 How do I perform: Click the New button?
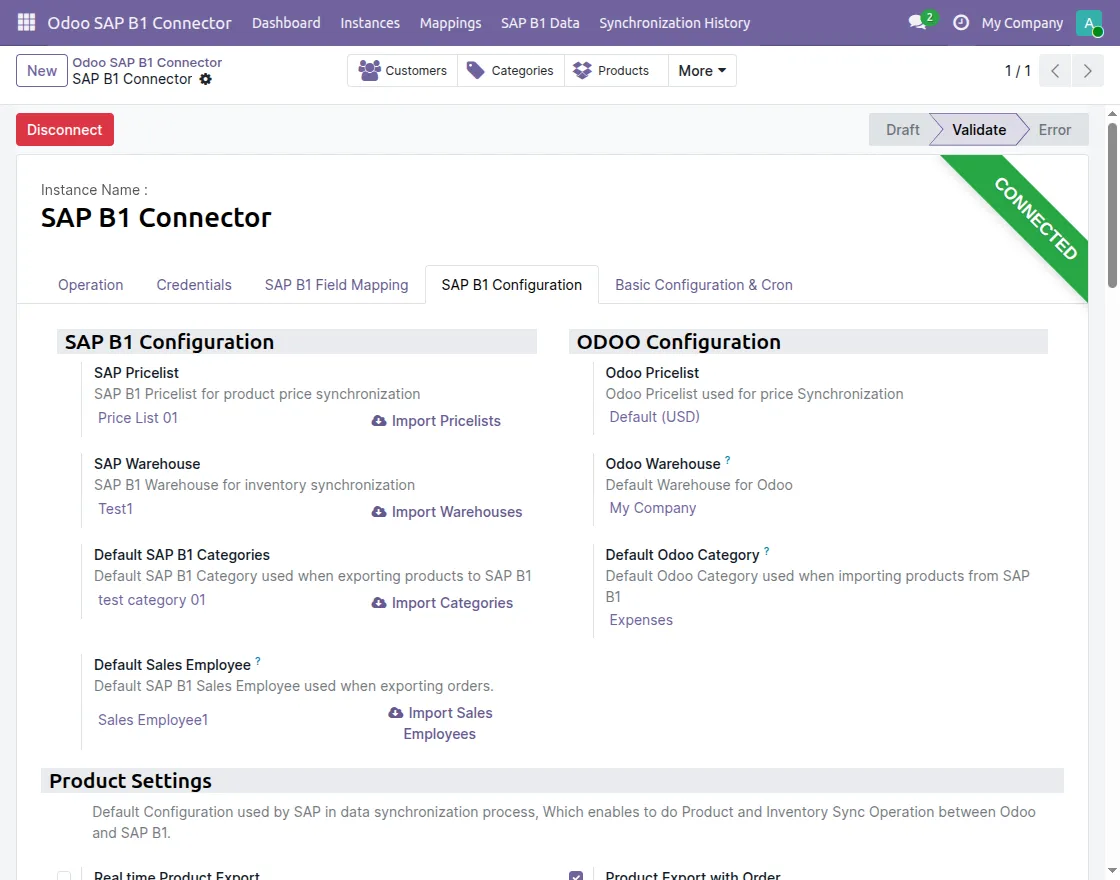[x=41, y=71]
